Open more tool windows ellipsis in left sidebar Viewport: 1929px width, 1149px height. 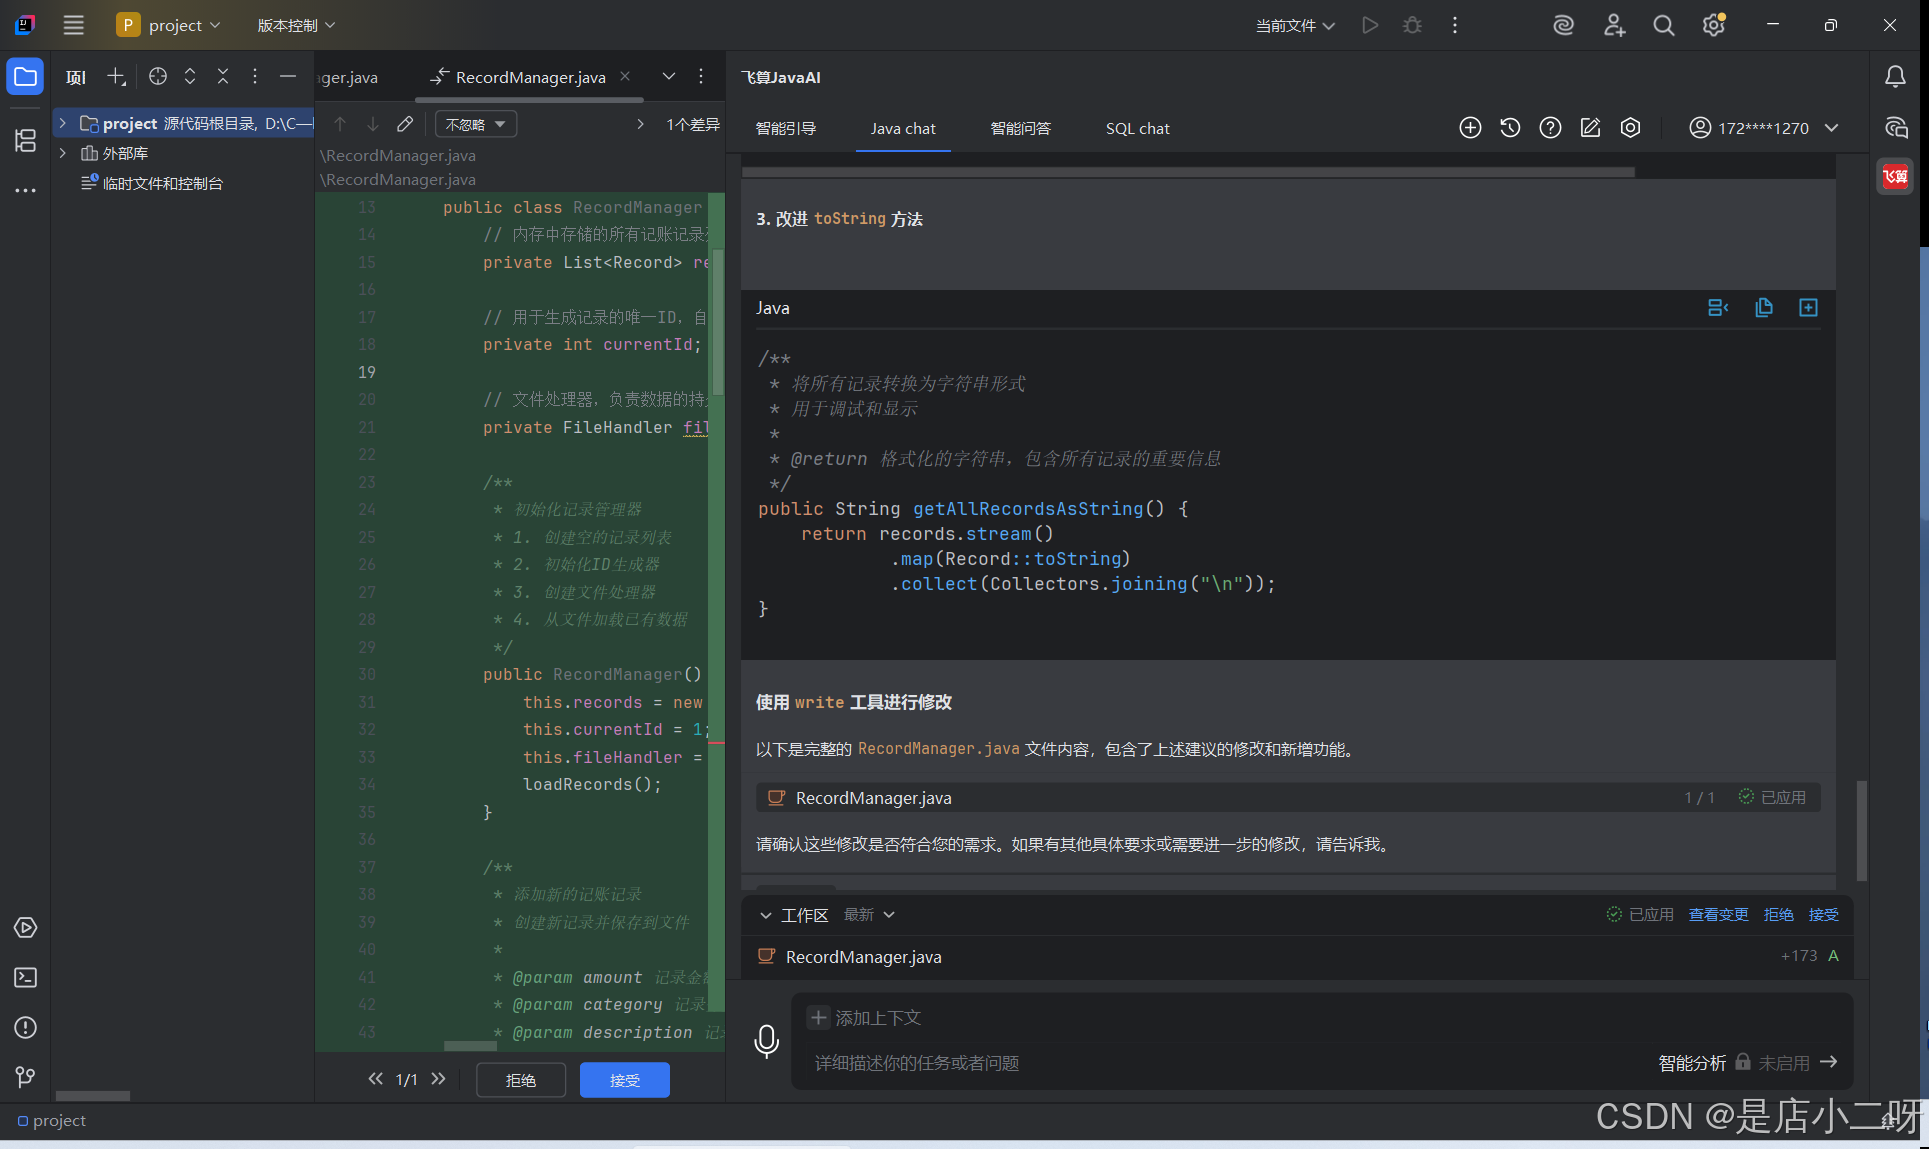point(25,189)
